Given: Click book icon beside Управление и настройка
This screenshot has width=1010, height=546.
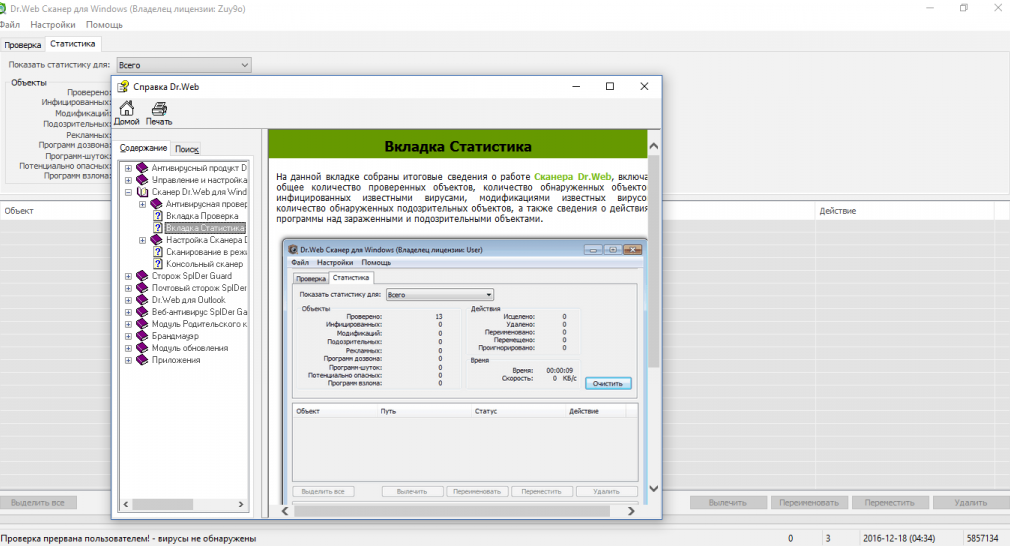Looking at the screenshot, I should click(x=142, y=180).
